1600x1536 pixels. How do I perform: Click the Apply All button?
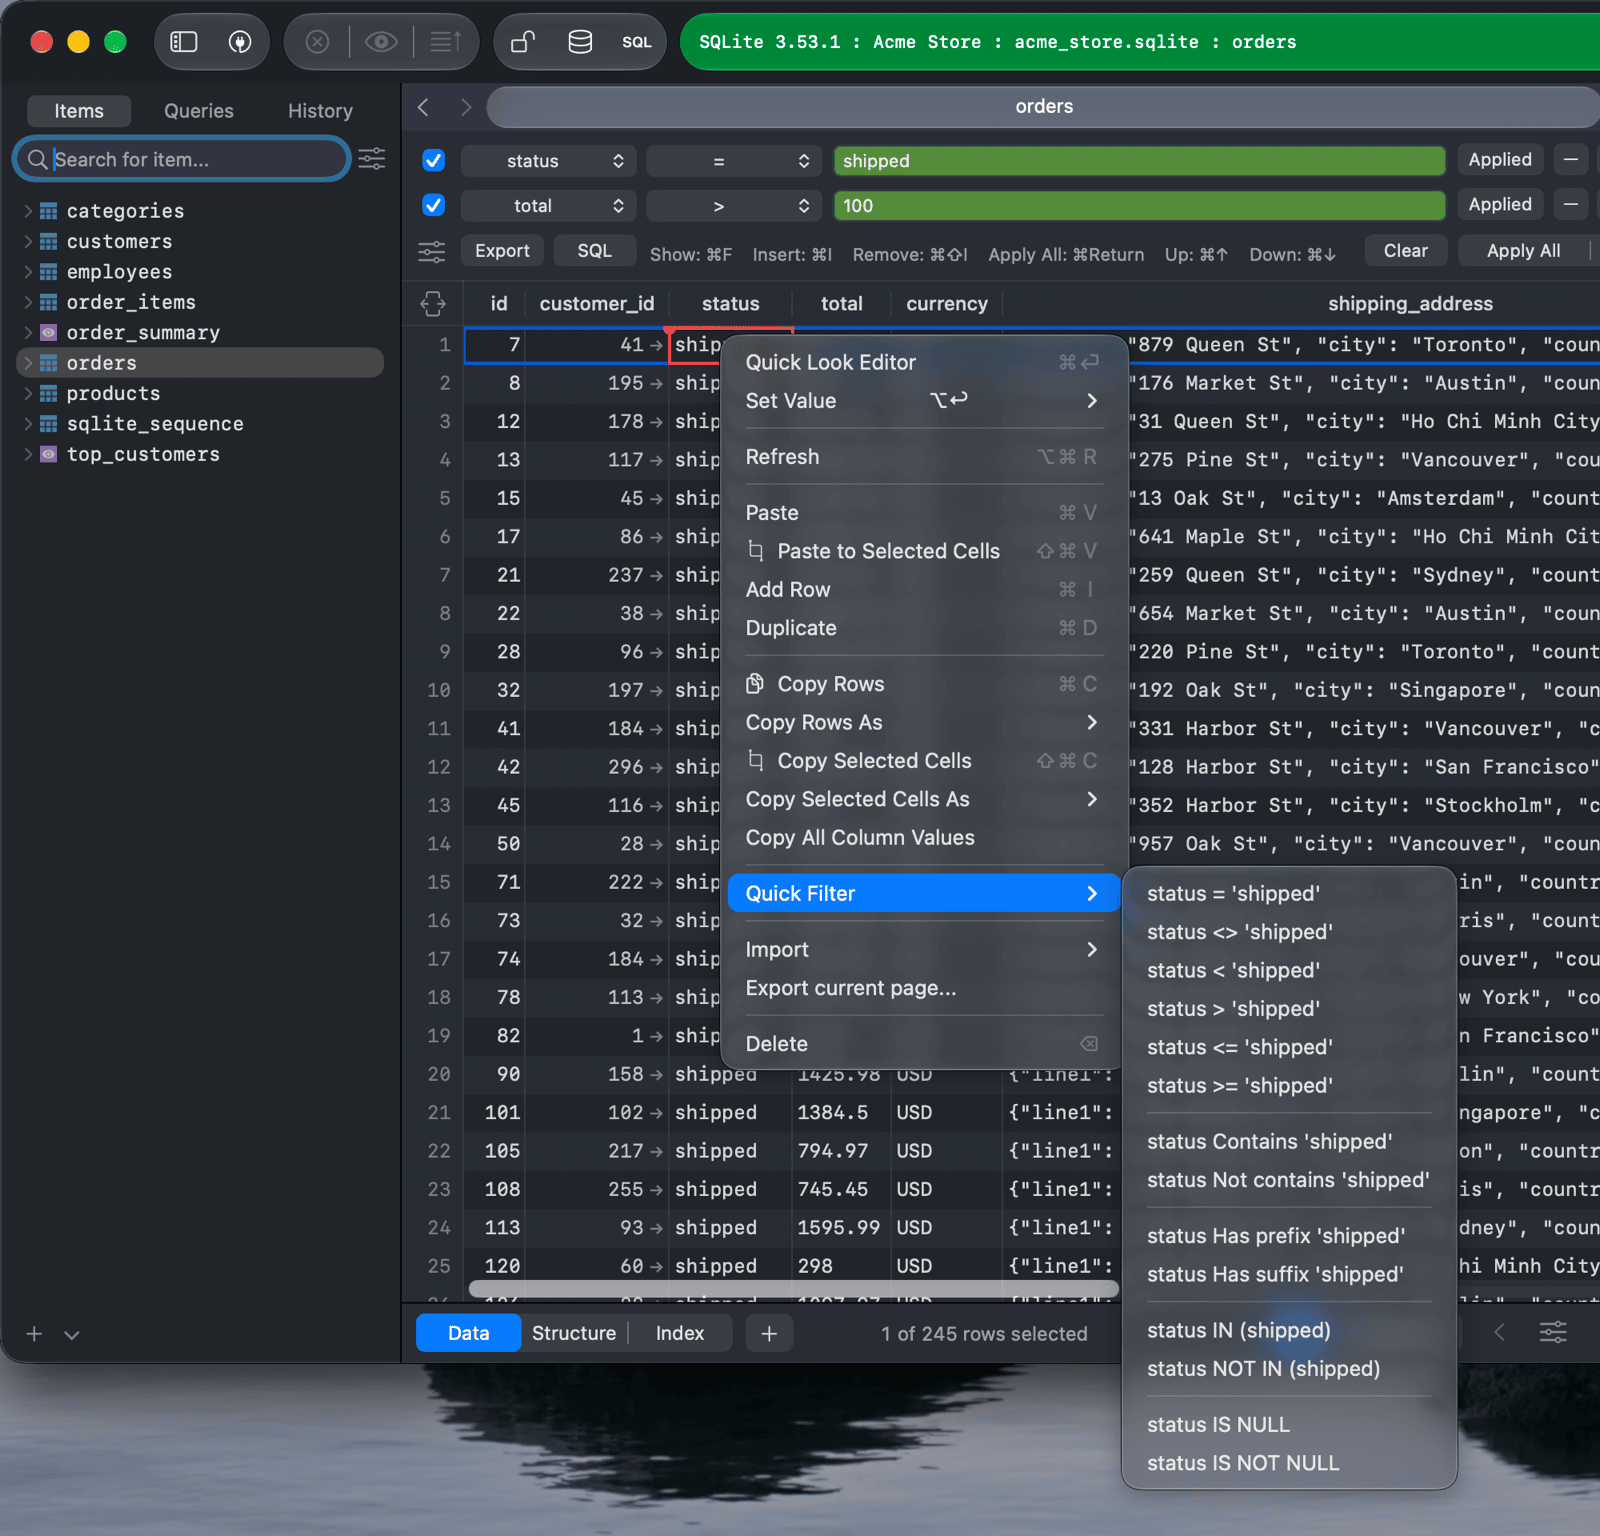click(1523, 251)
